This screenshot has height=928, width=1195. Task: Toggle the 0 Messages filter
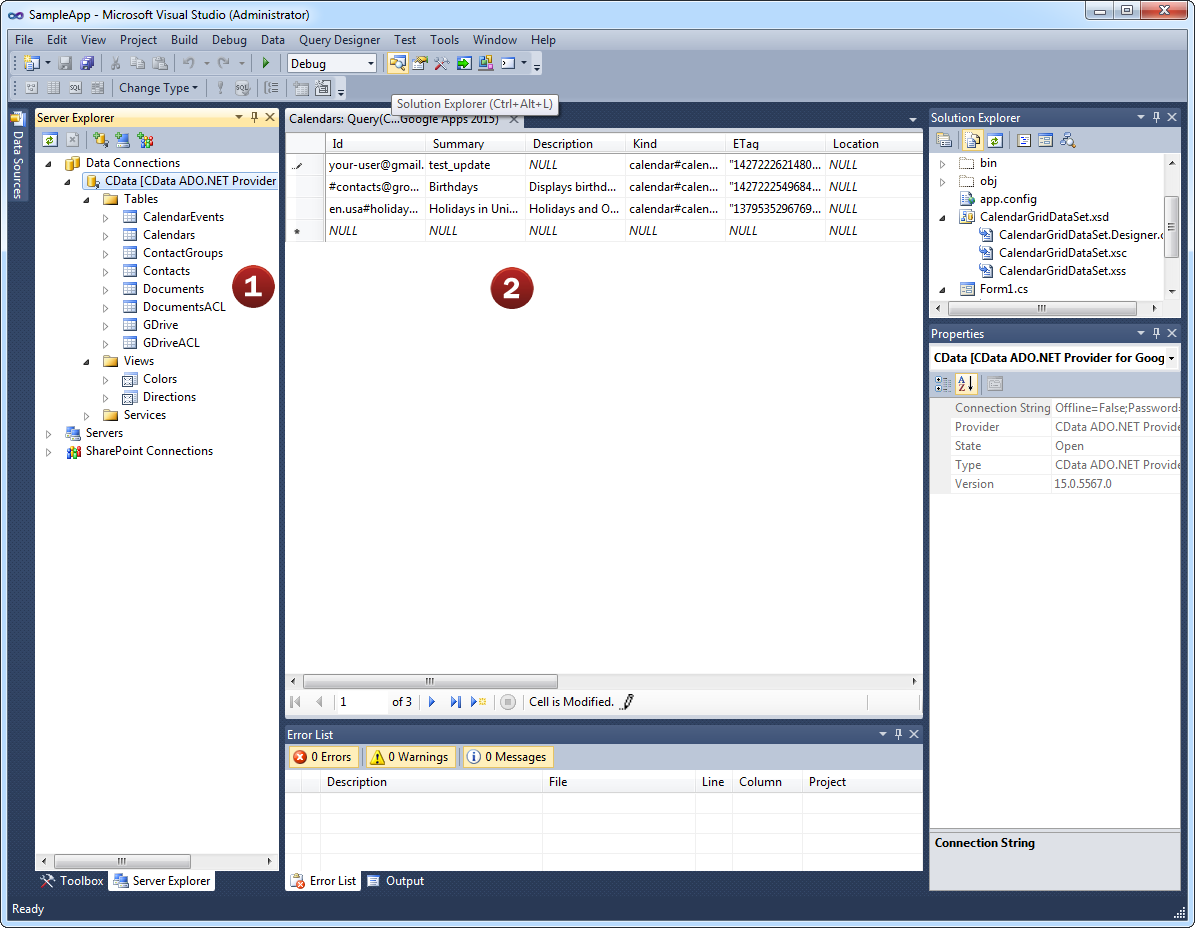(507, 757)
